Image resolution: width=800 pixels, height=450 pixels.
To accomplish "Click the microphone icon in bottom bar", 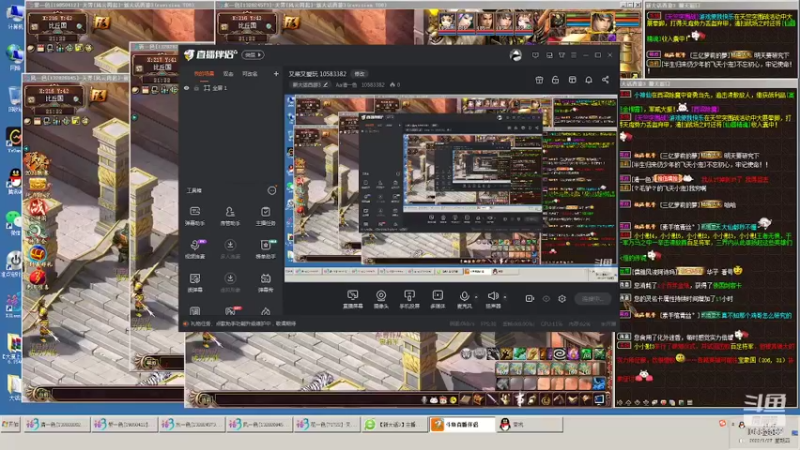I will [x=464, y=298].
